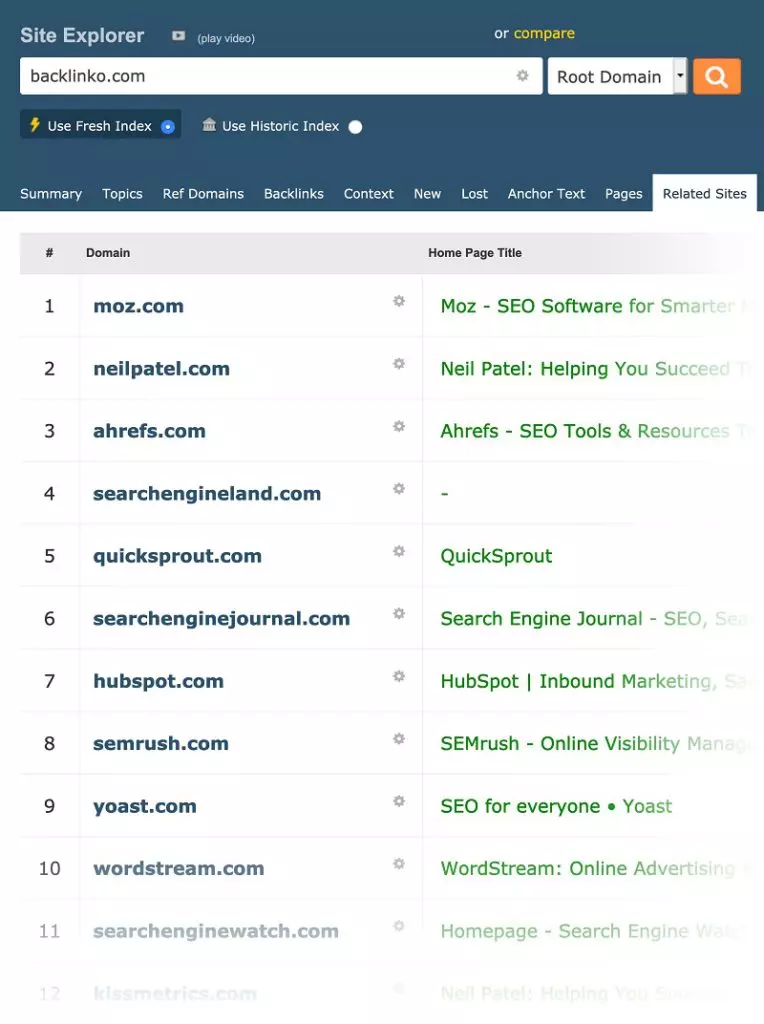
Task: Click the play video icon
Action: click(x=178, y=37)
